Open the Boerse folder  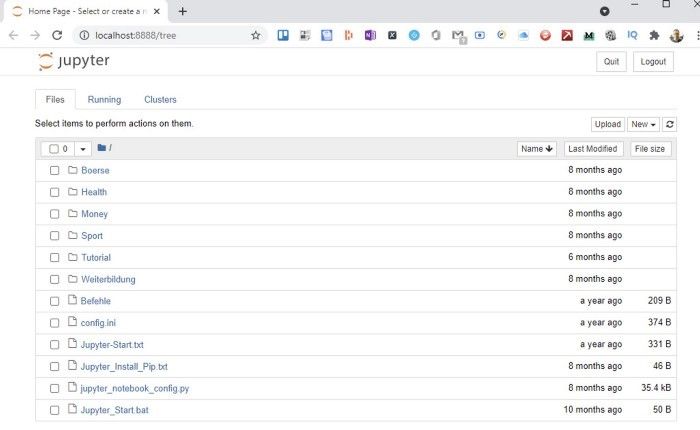point(95,171)
